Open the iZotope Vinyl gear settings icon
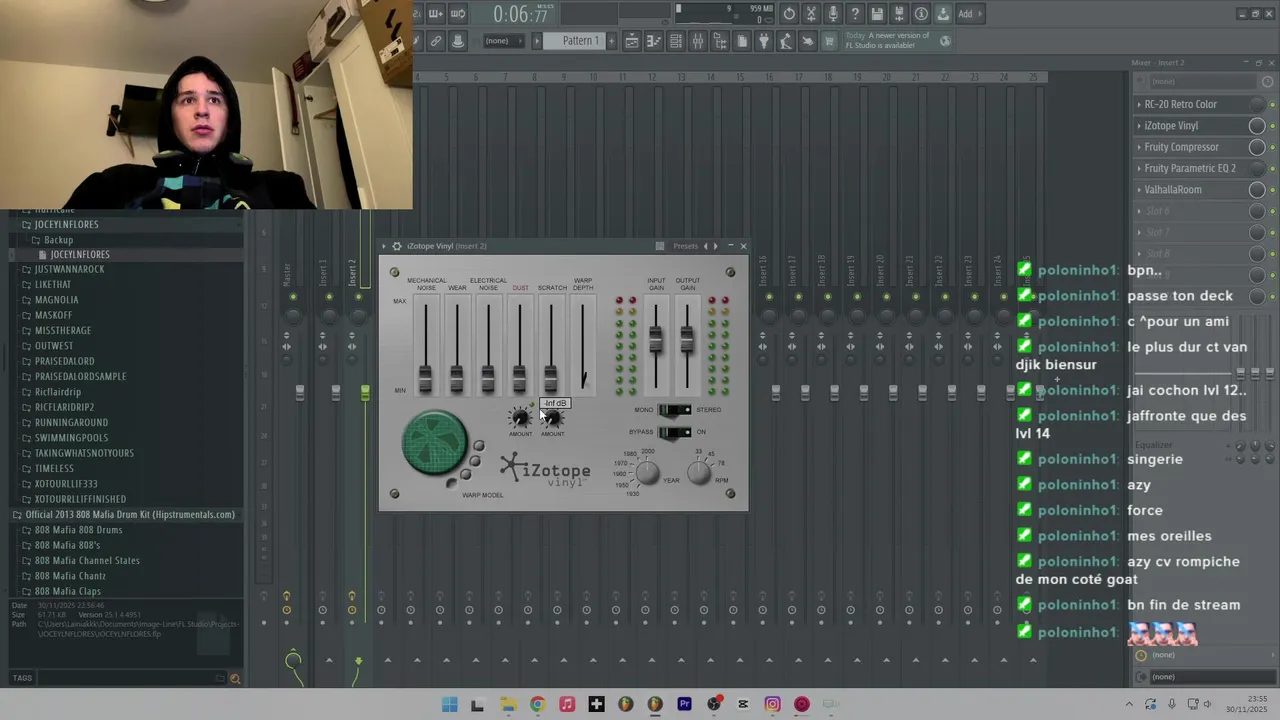The image size is (1280, 720). (x=396, y=246)
